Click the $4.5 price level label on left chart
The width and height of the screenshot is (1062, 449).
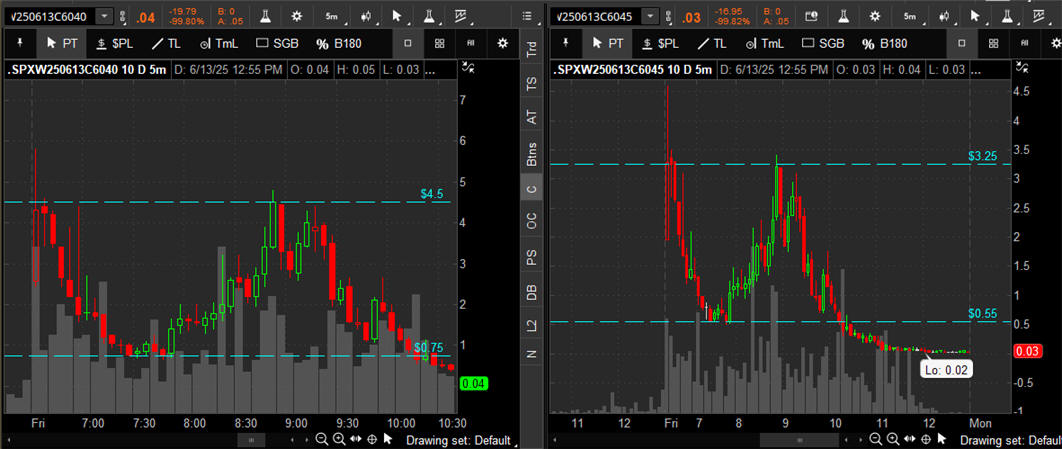(x=431, y=194)
